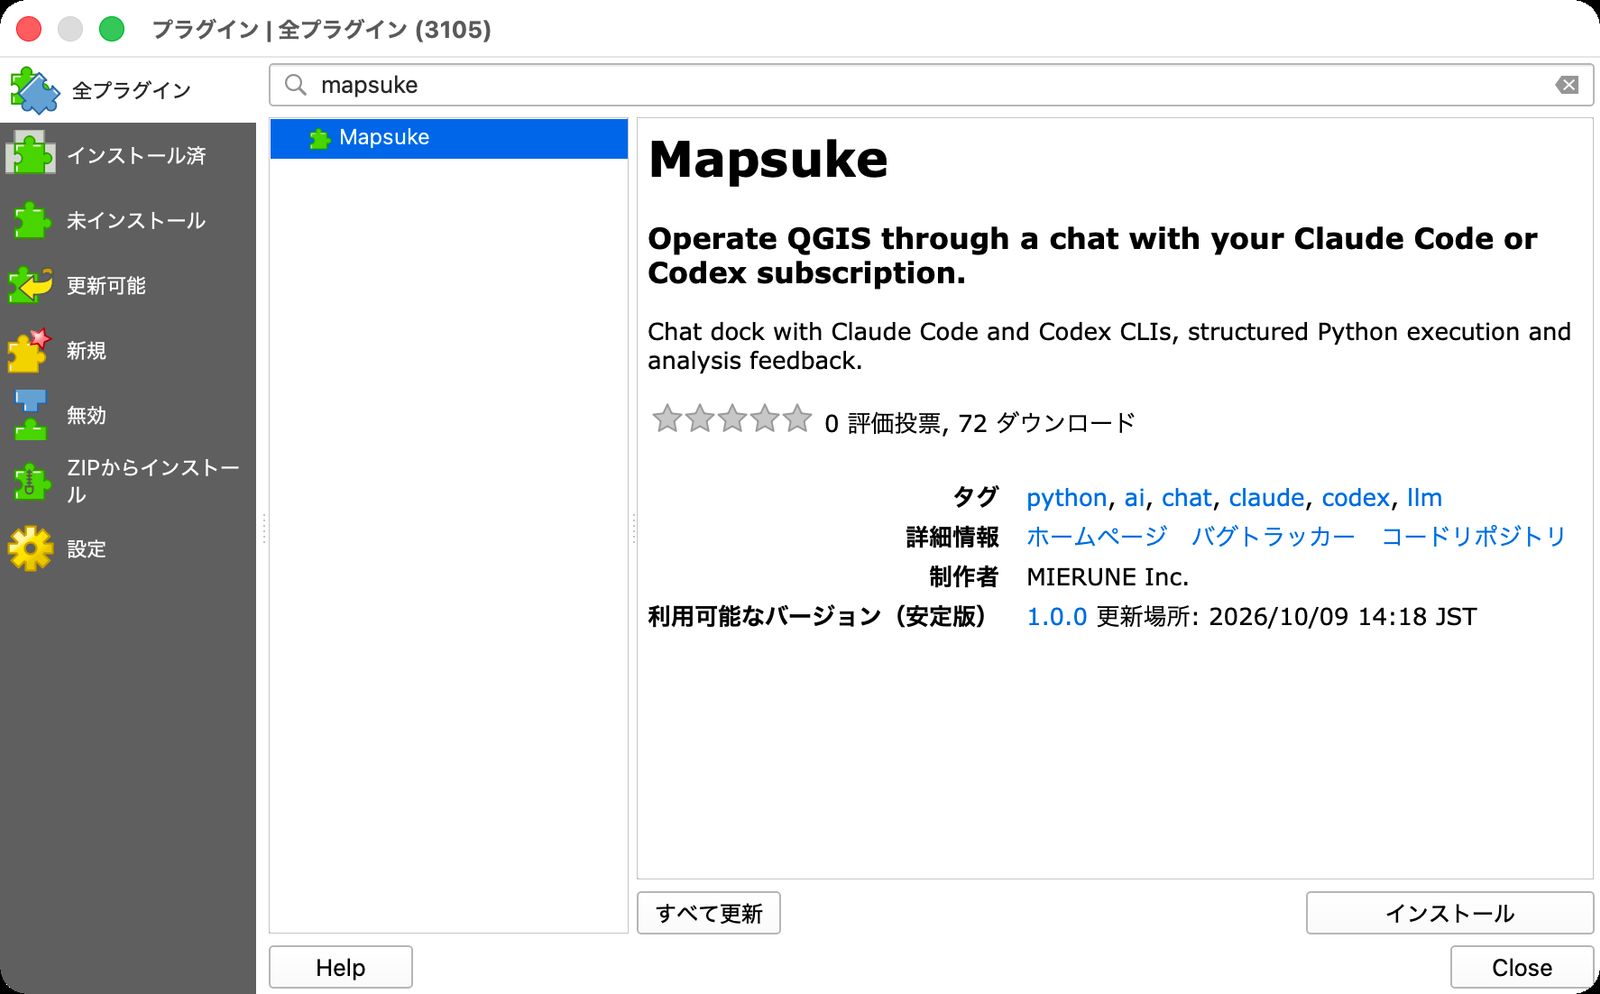Open the 全プラグイン tab
Screen dimensions: 1600x994
[x=128, y=90]
